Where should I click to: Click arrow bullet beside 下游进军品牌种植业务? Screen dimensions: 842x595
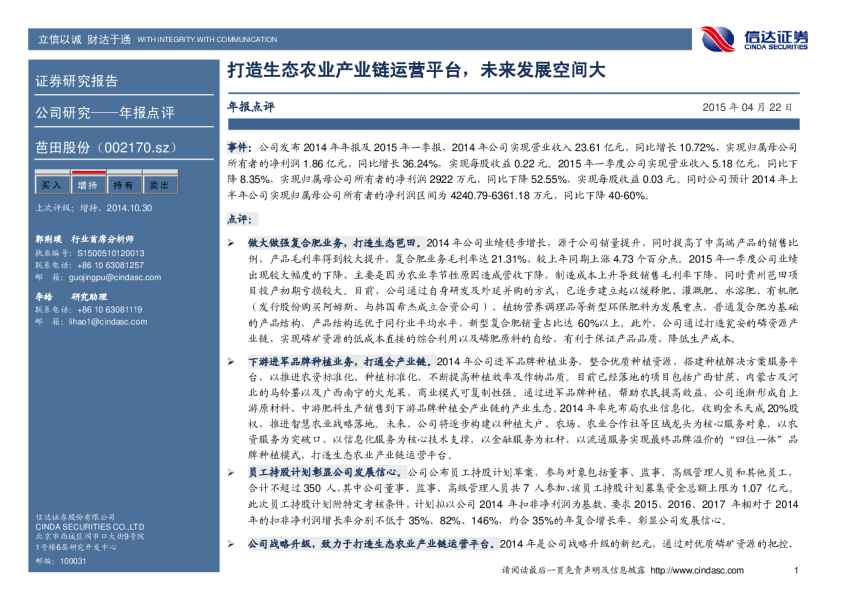click(x=232, y=360)
